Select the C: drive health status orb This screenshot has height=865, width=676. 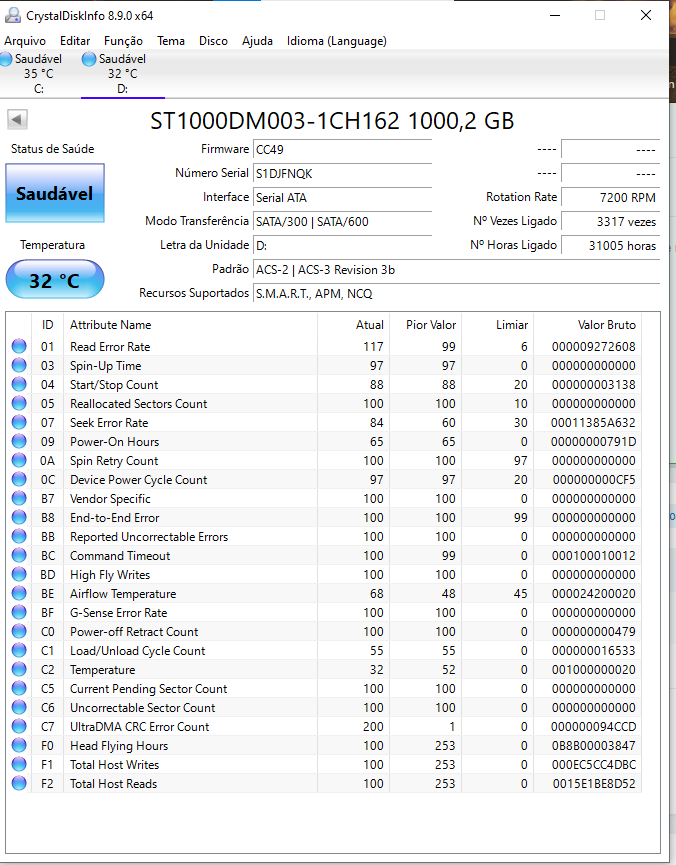(6, 59)
